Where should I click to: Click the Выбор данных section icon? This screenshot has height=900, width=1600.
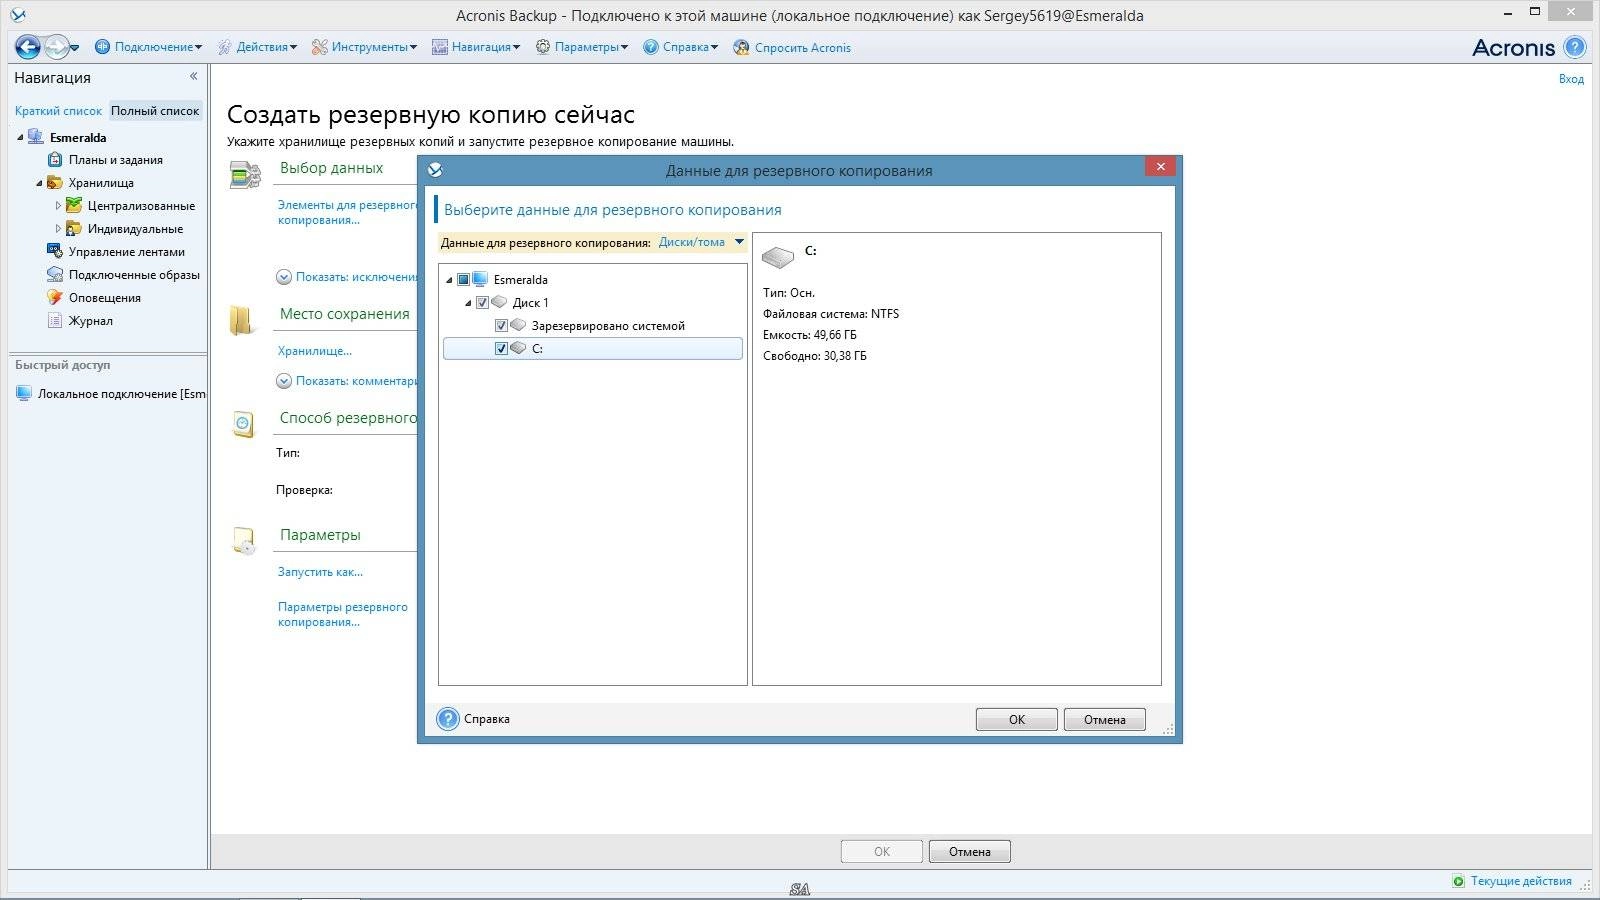click(x=245, y=174)
